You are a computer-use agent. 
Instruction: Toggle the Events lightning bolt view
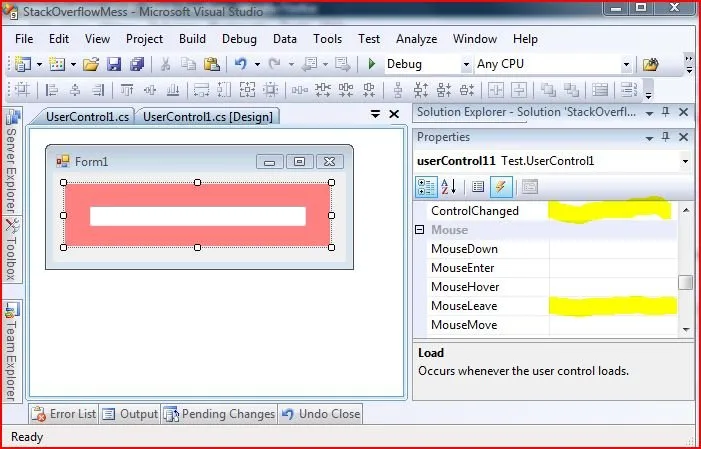pos(501,187)
